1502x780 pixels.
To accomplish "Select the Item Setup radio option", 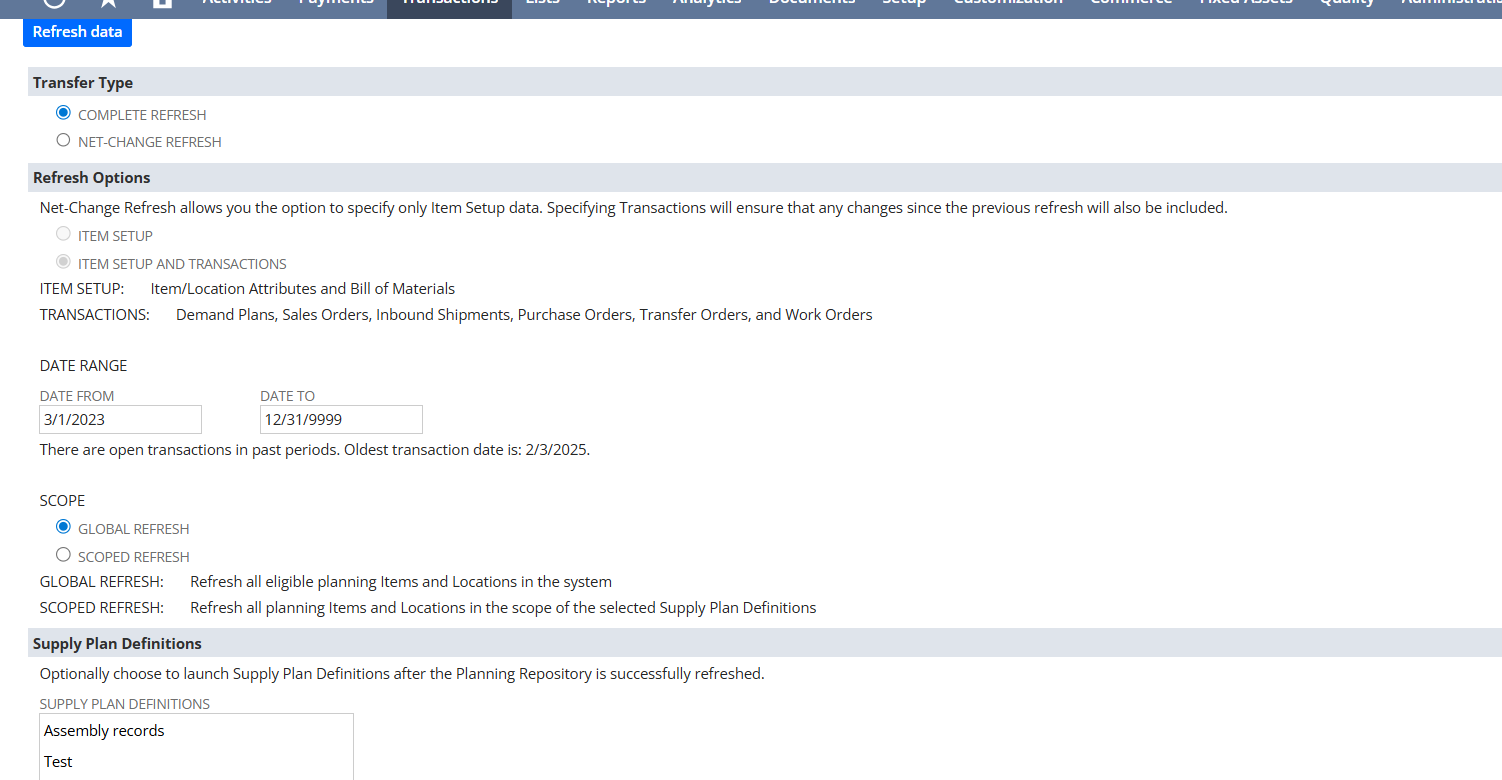I will tap(64, 235).
